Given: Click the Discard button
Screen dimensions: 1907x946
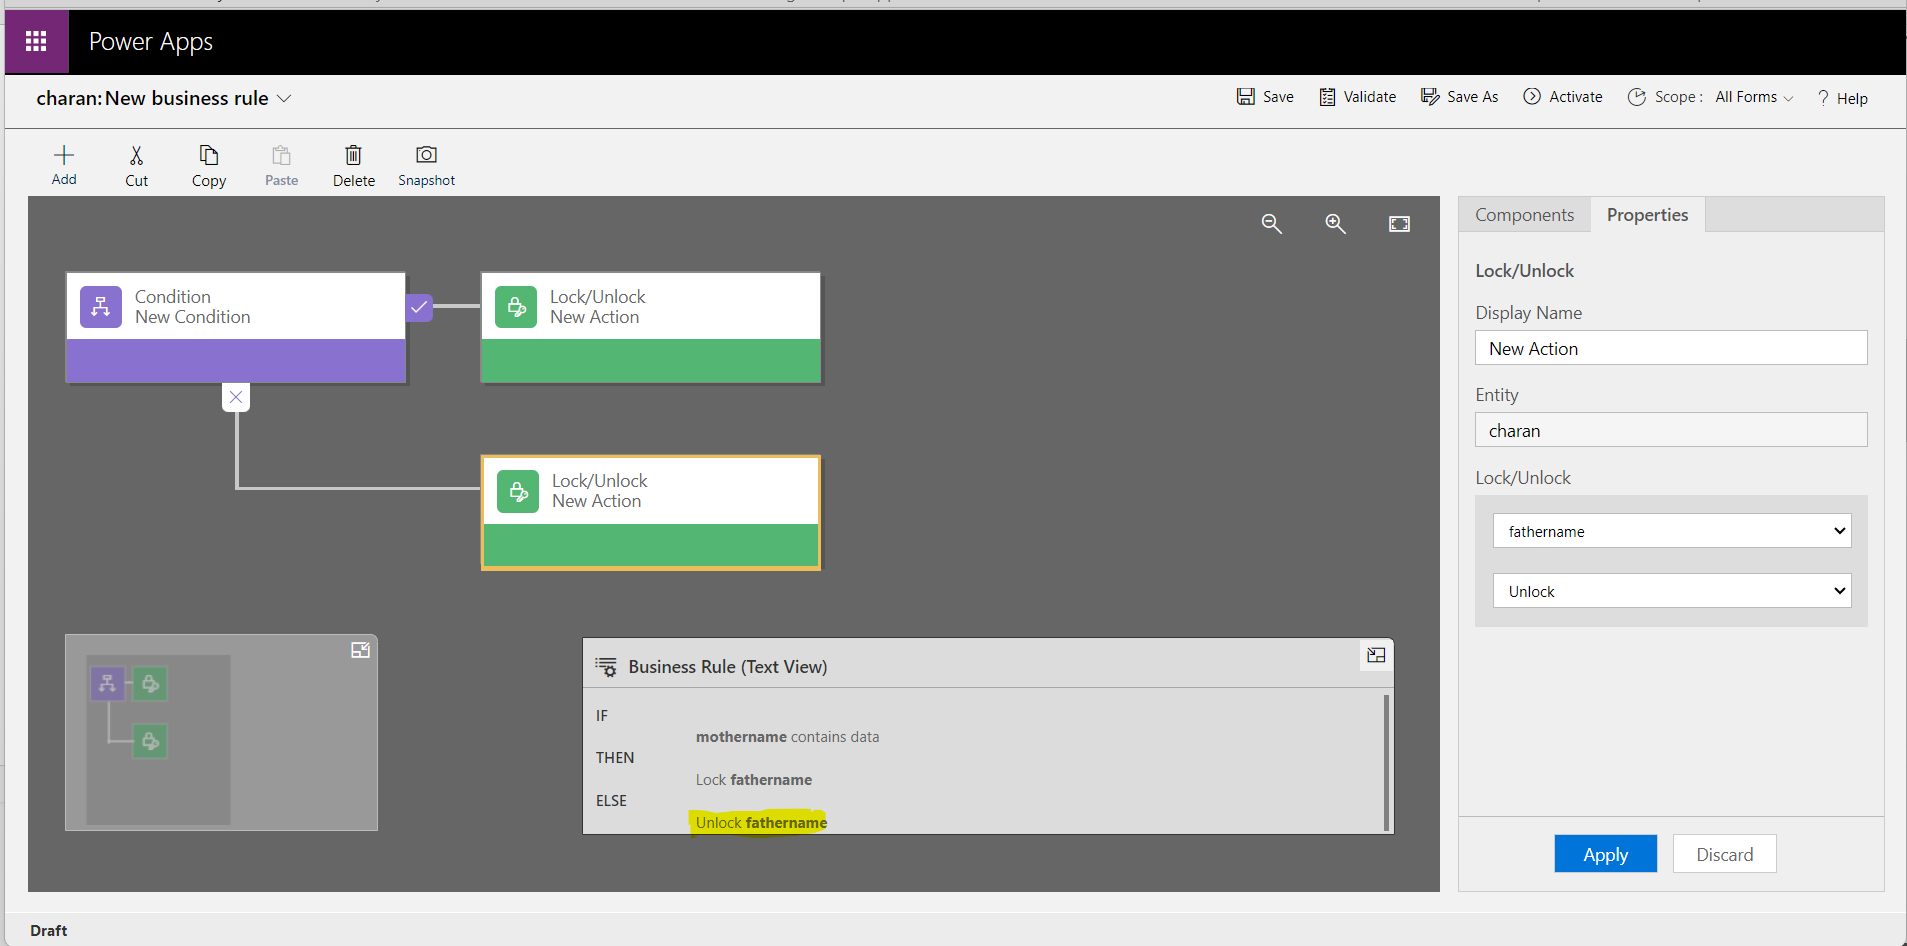Looking at the screenshot, I should tap(1724, 854).
